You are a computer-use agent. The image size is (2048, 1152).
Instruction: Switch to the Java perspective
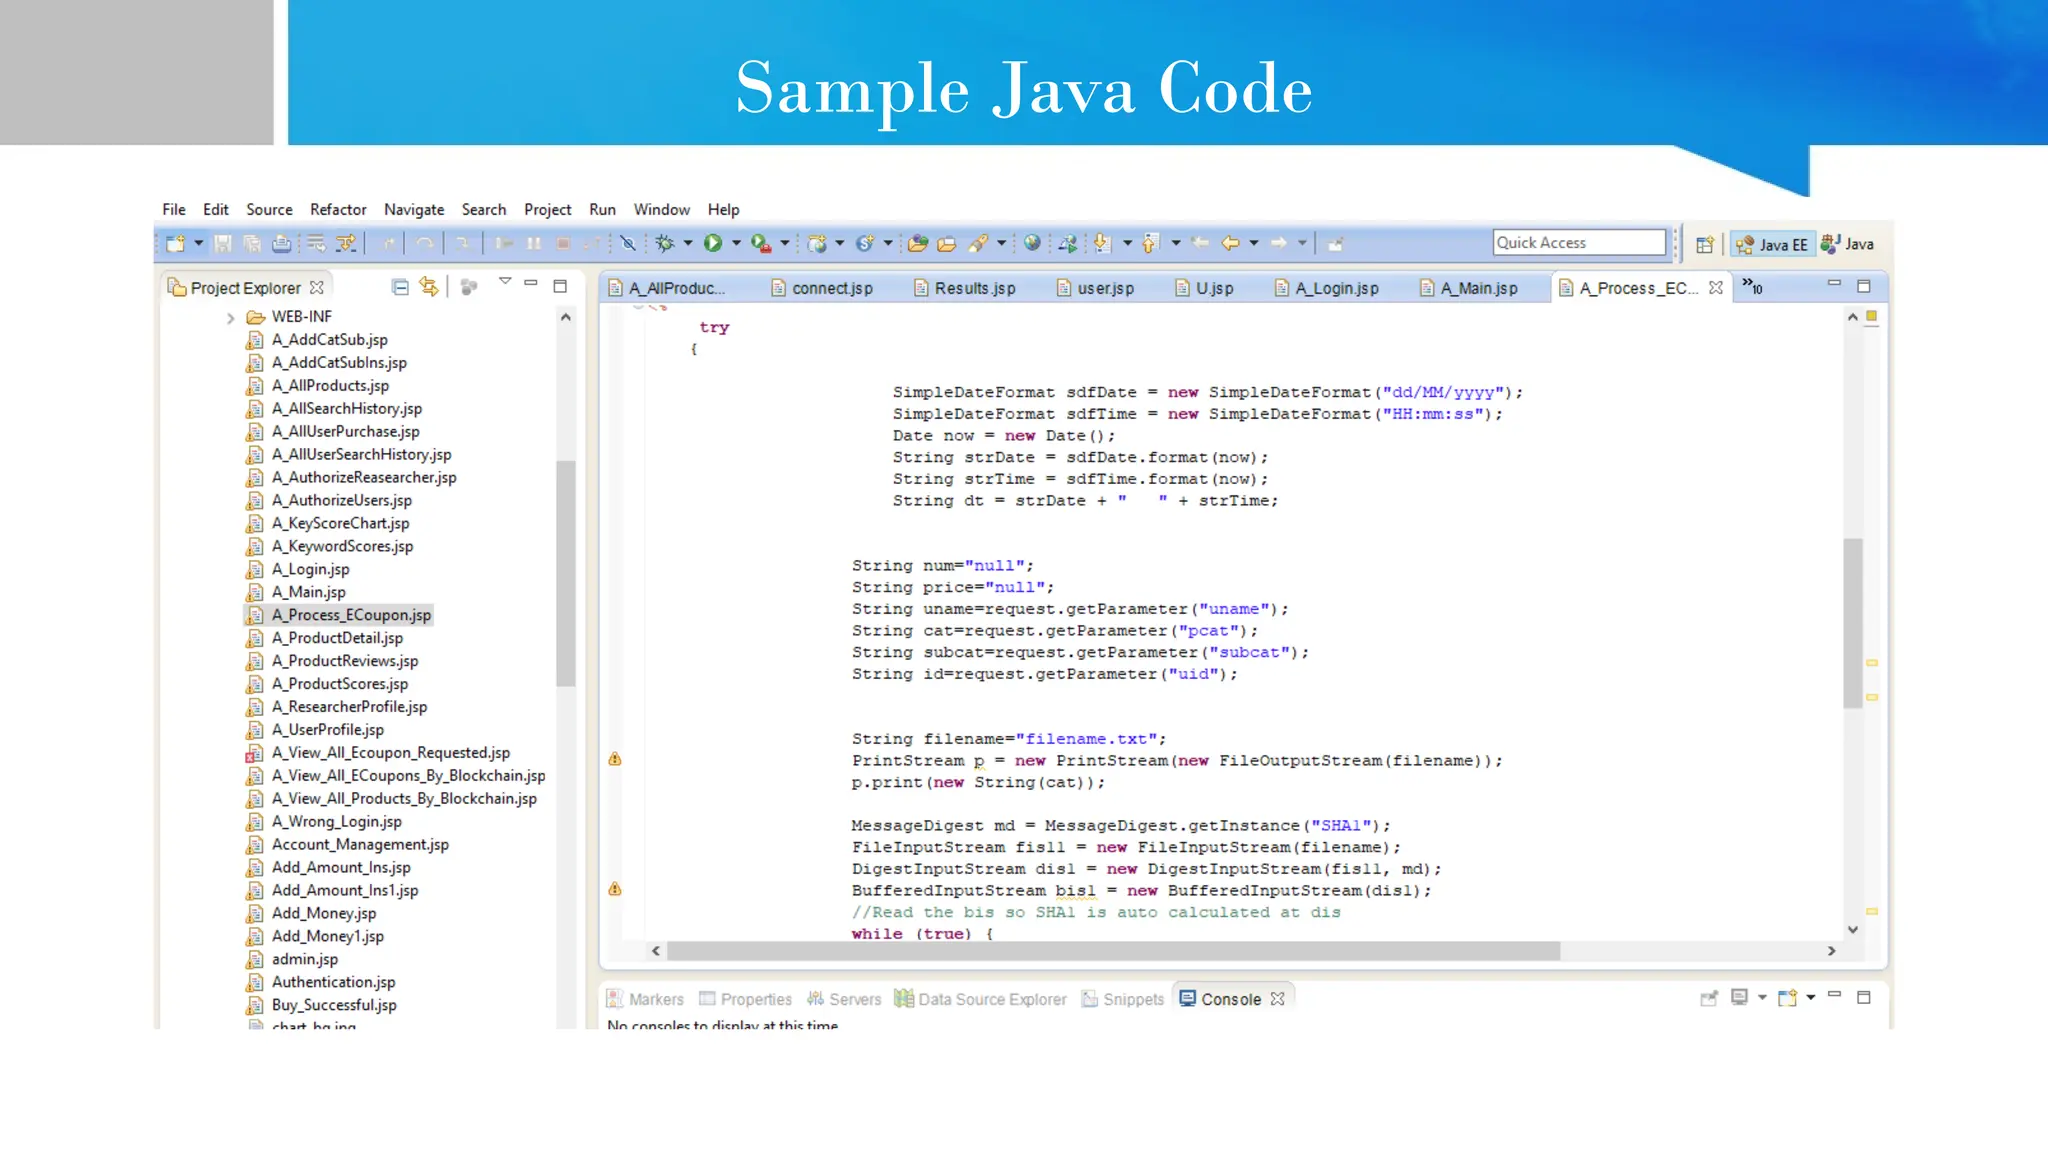click(1848, 244)
